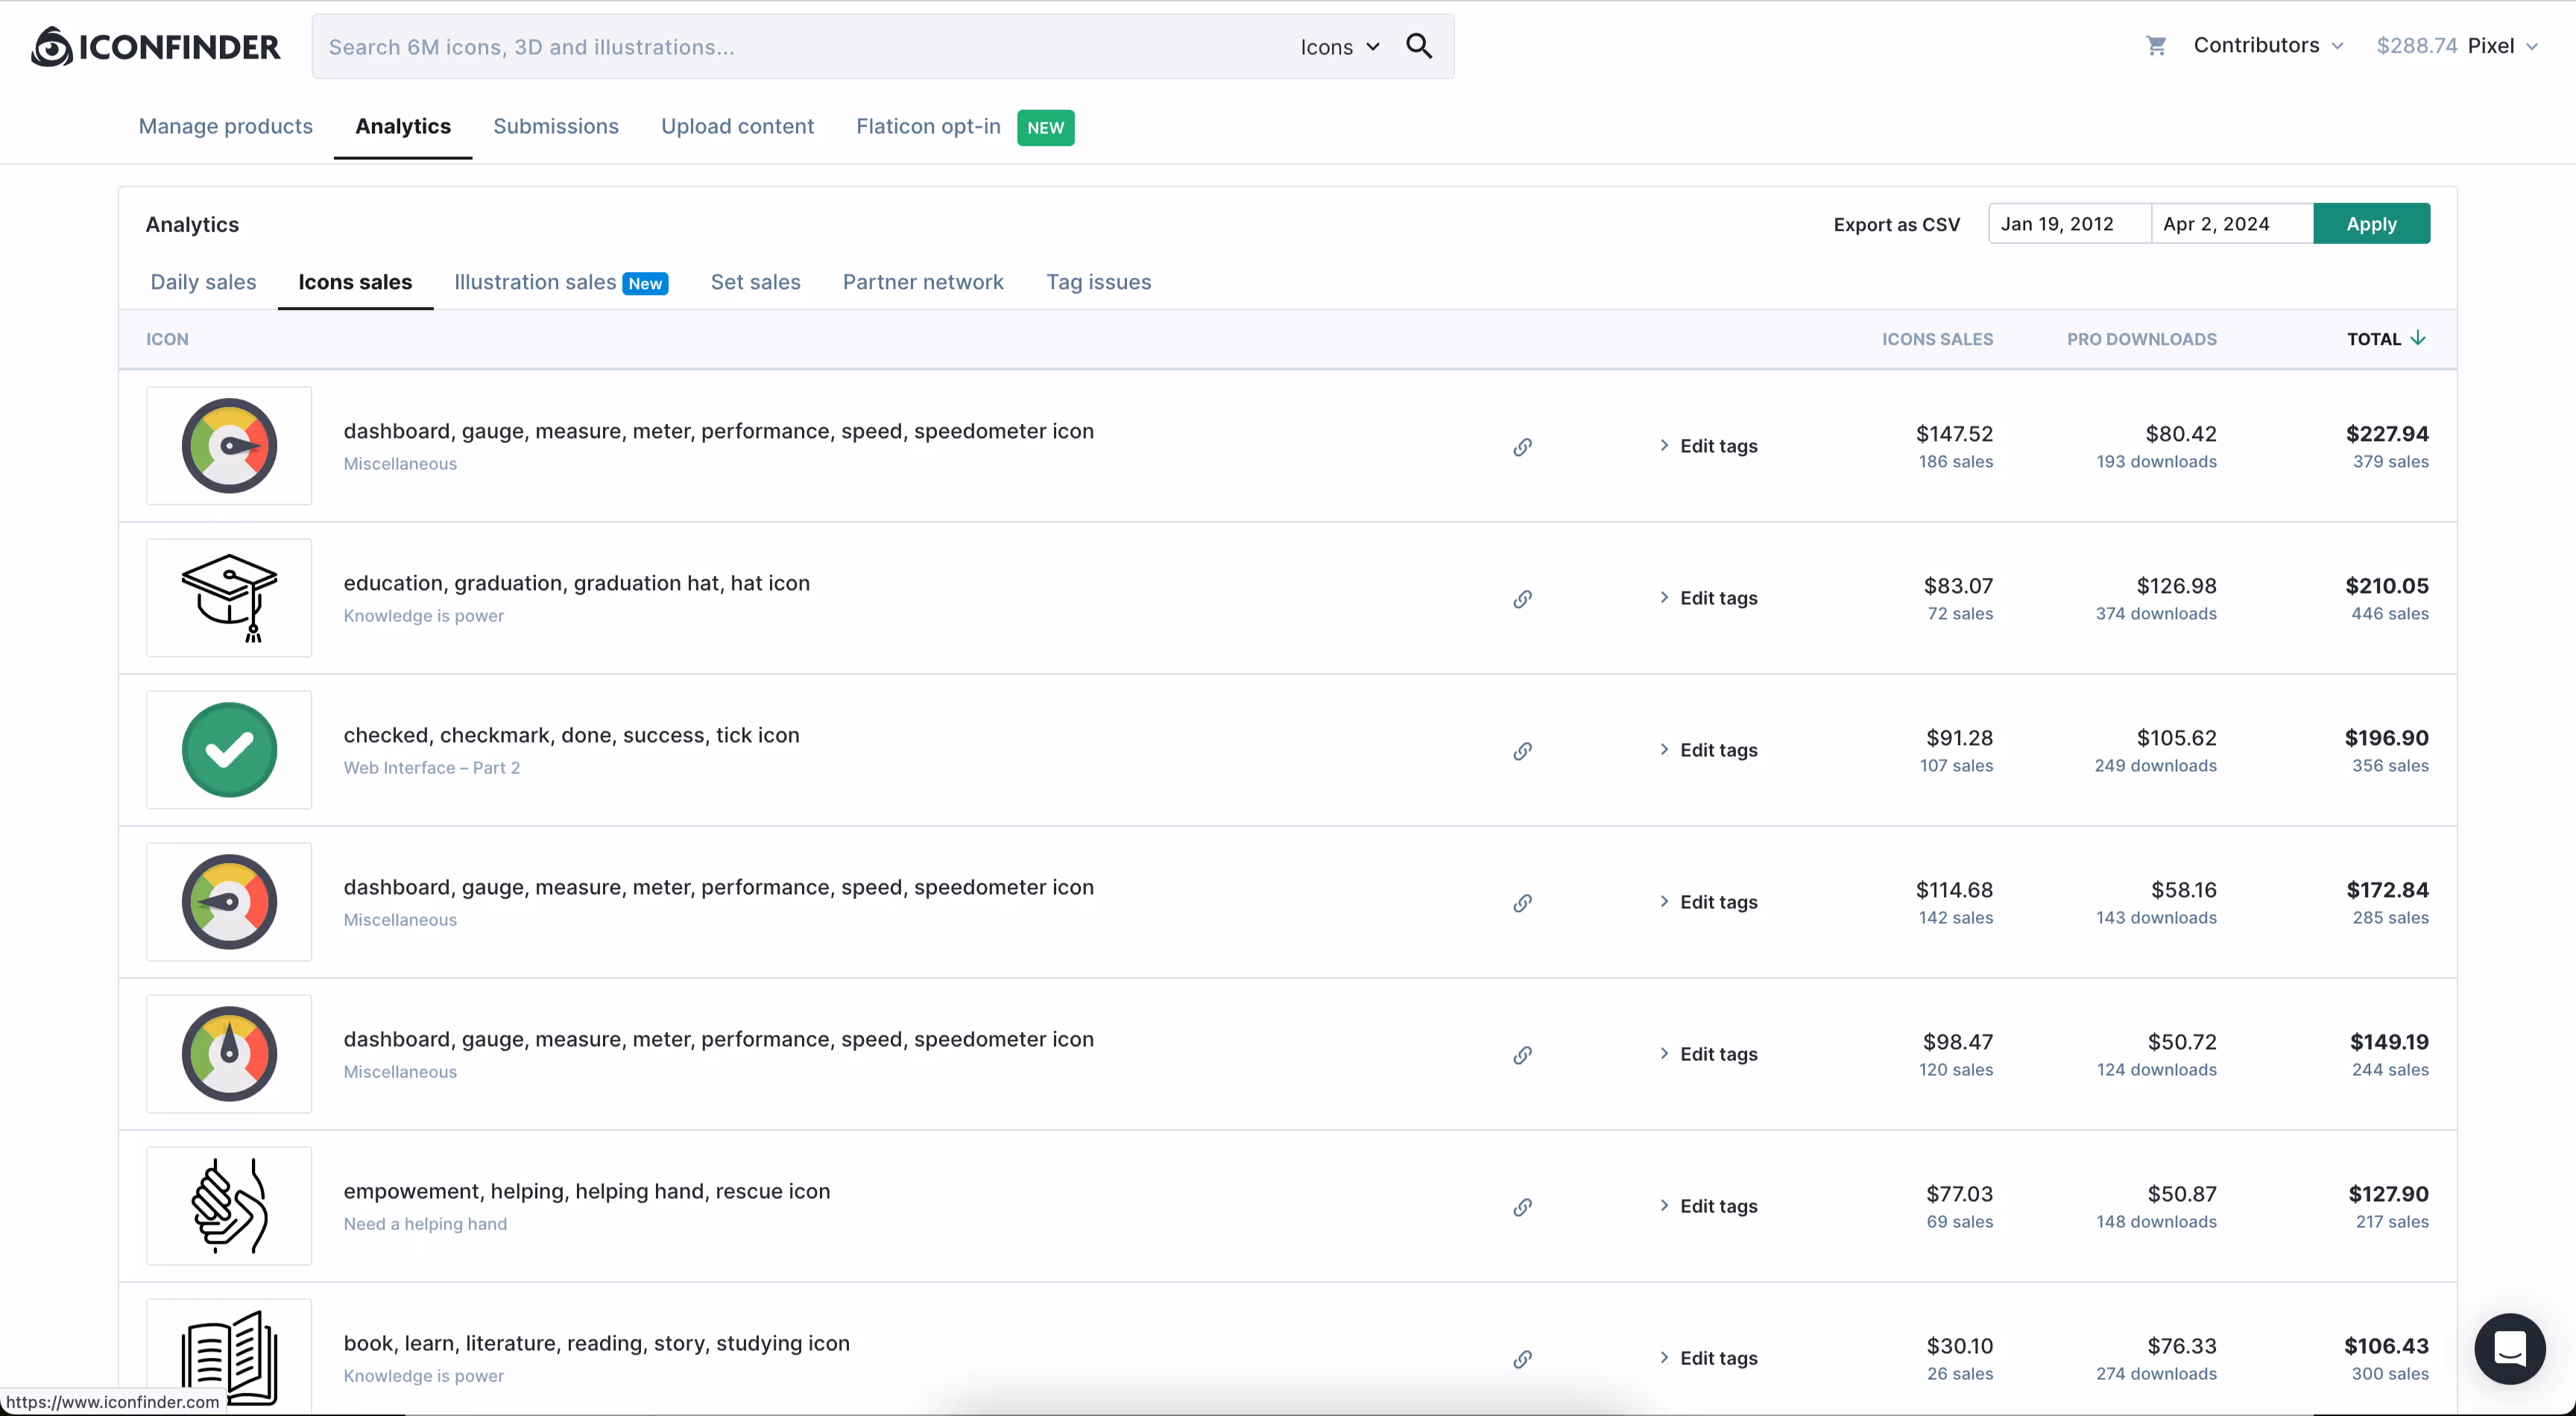The image size is (2576, 1416).
Task: Click link icon for graduation hat row
Action: coord(1522,599)
